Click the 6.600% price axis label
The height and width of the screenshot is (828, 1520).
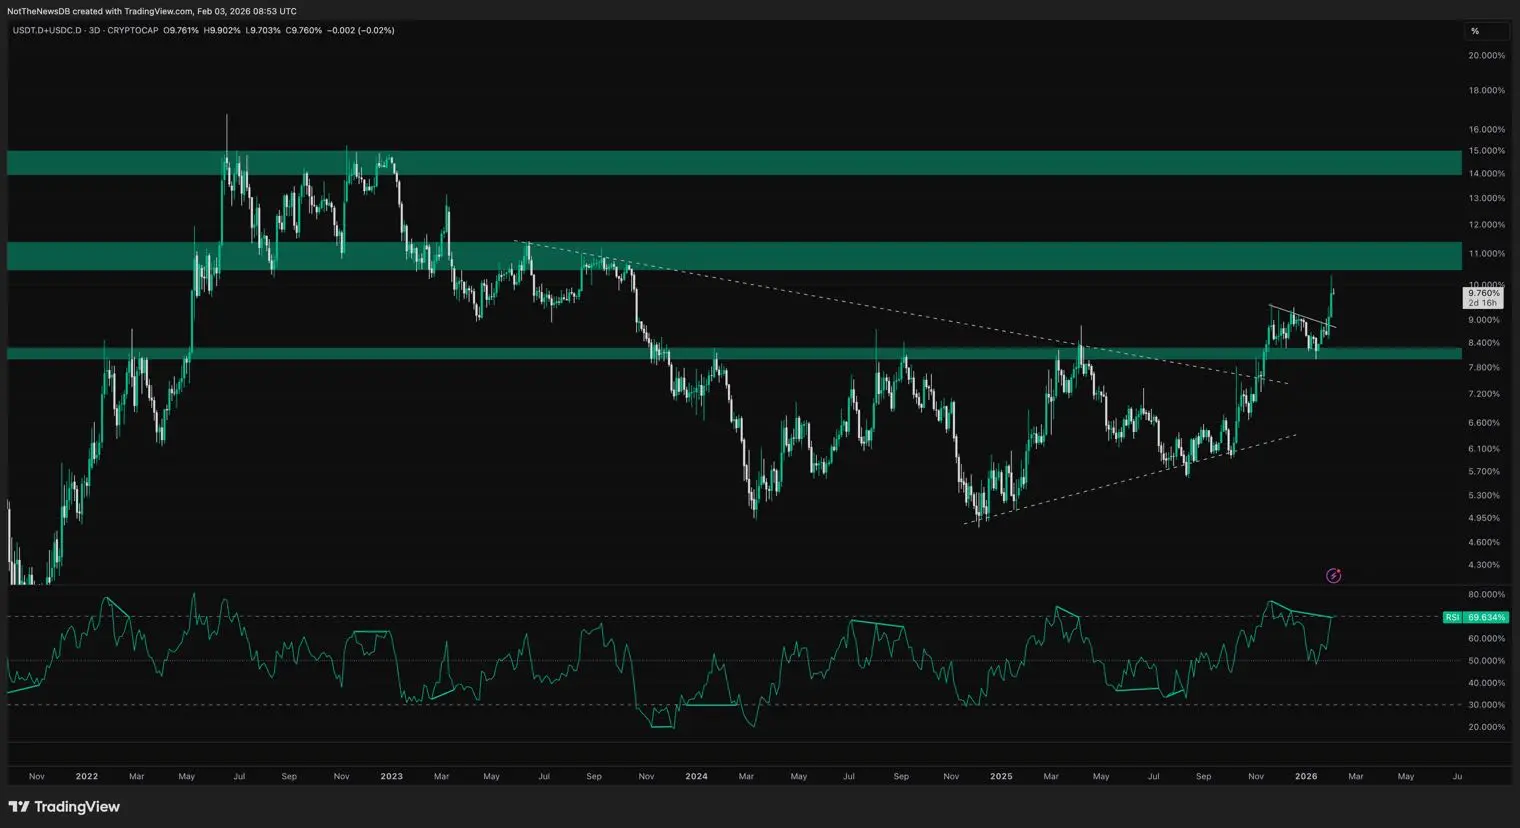(1484, 423)
